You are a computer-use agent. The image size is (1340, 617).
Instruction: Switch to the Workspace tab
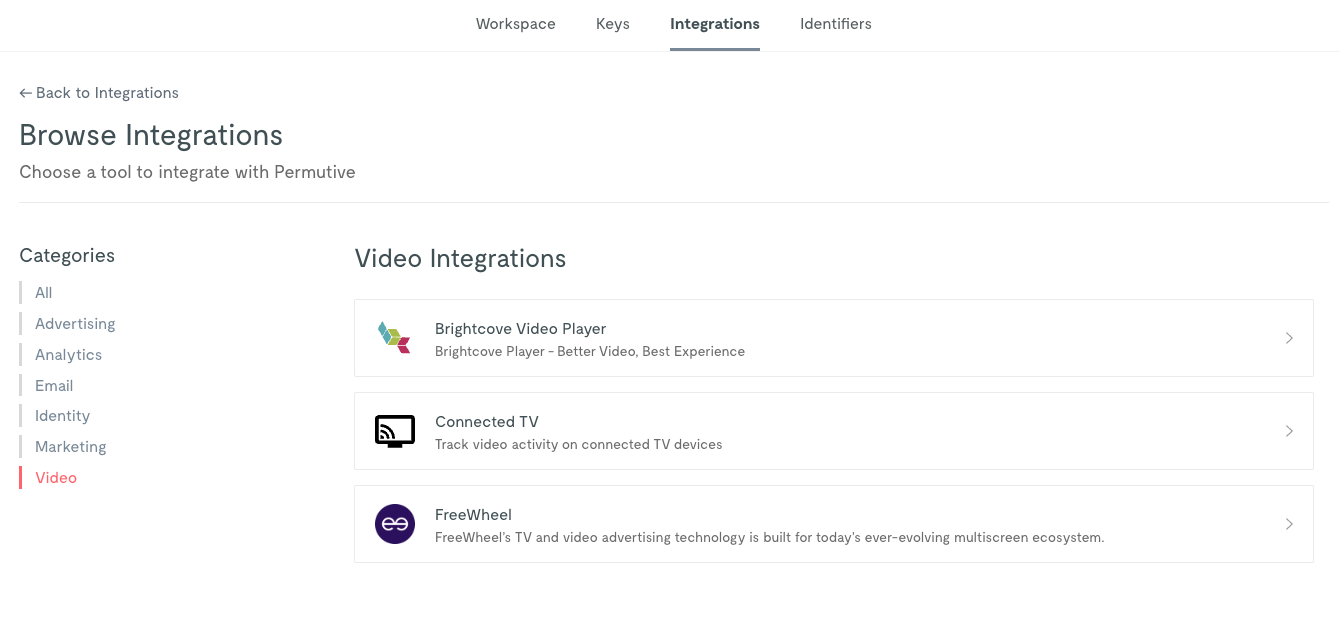click(x=515, y=24)
